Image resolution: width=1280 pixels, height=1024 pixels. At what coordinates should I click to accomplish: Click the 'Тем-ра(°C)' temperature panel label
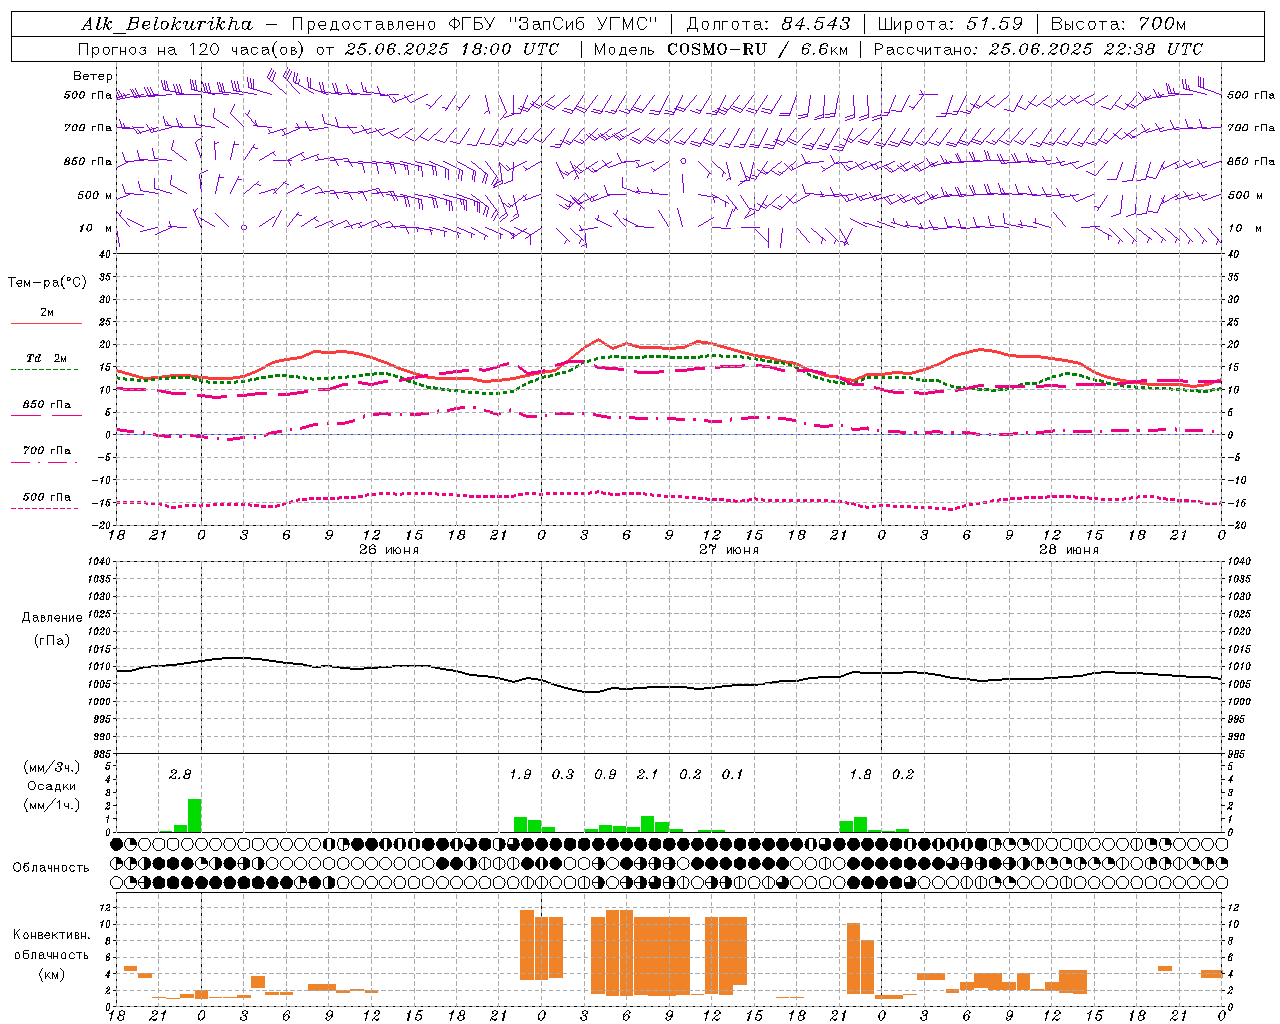point(47,283)
